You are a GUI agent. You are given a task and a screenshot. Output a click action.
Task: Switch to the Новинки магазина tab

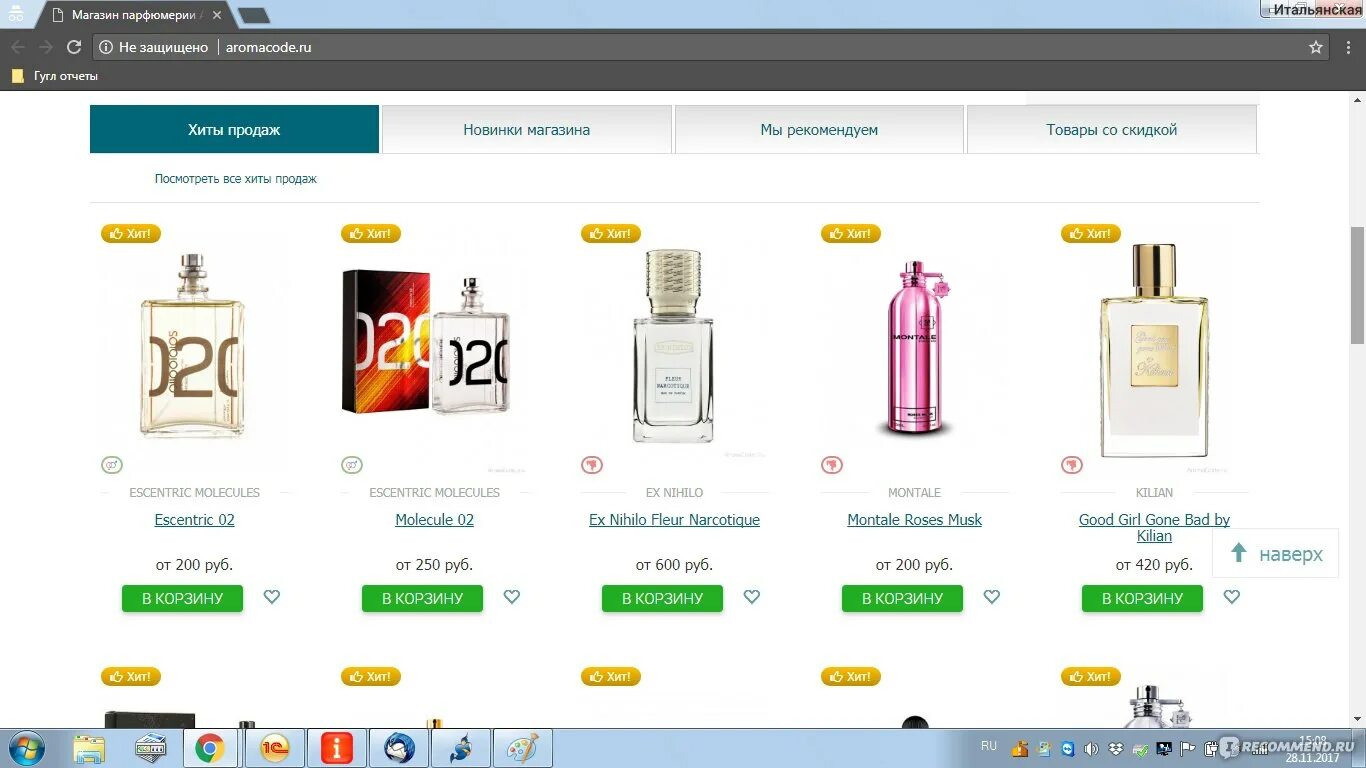pos(526,129)
